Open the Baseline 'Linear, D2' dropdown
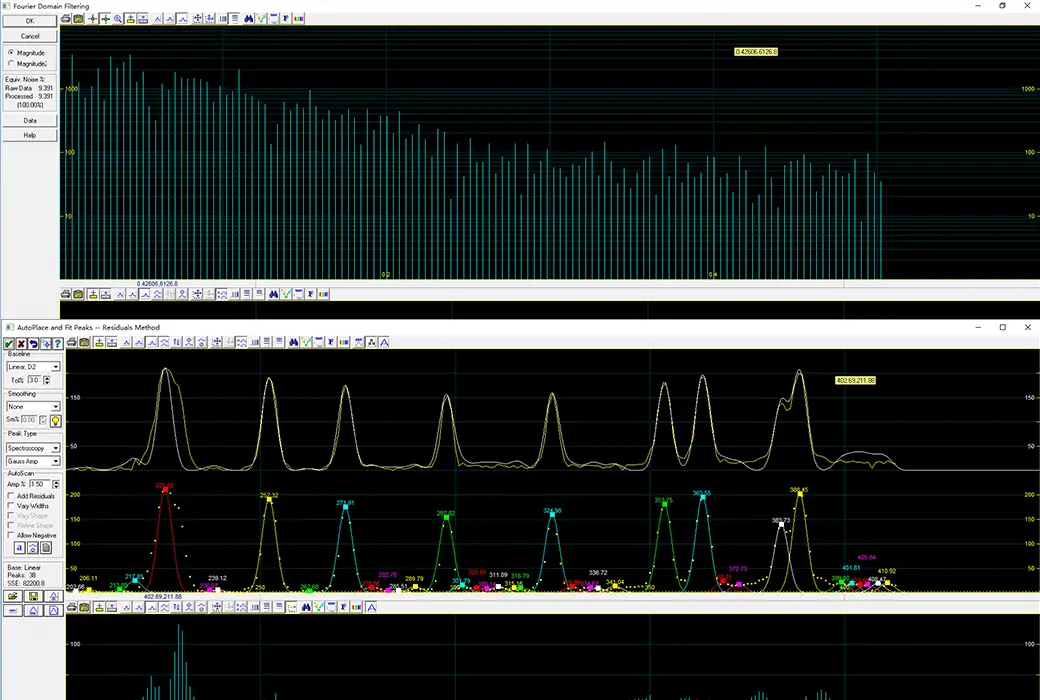 tap(33, 367)
